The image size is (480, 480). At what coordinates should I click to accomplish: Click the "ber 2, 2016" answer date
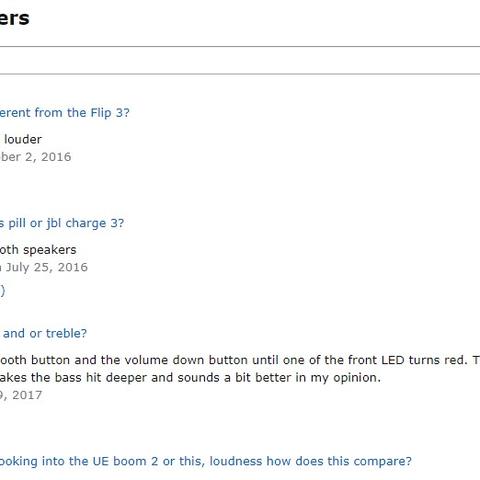(x=36, y=157)
